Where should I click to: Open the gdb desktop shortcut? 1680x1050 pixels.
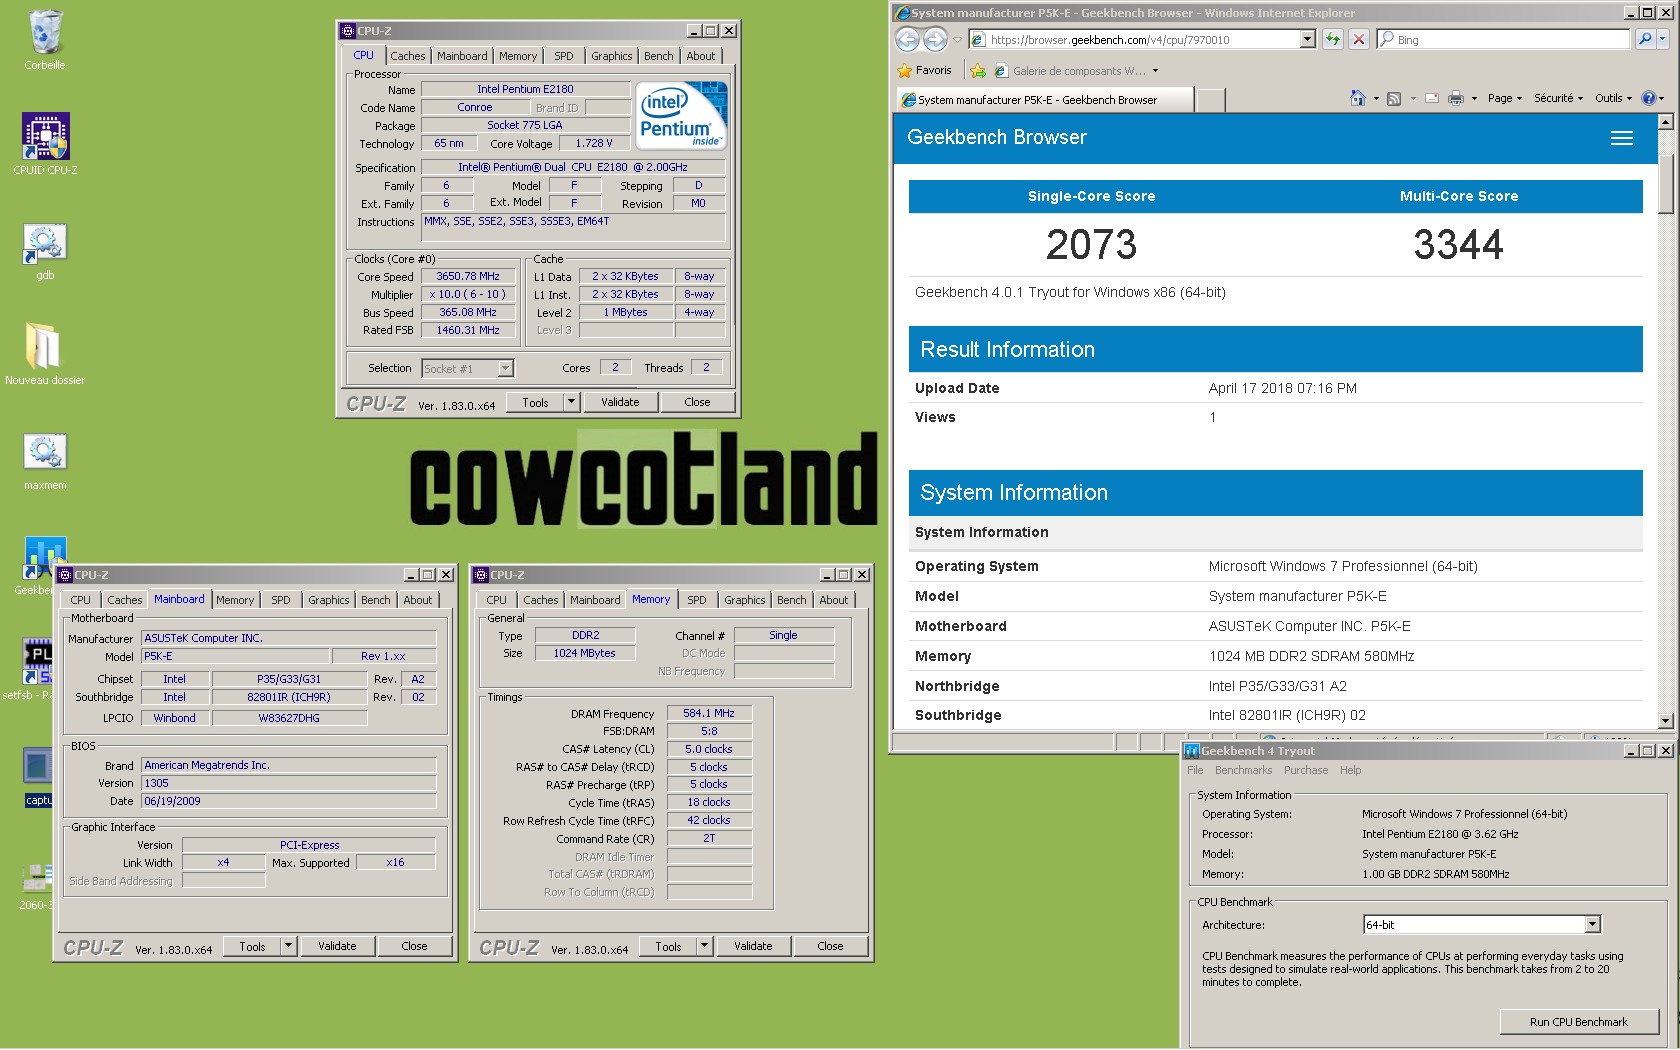(45, 250)
